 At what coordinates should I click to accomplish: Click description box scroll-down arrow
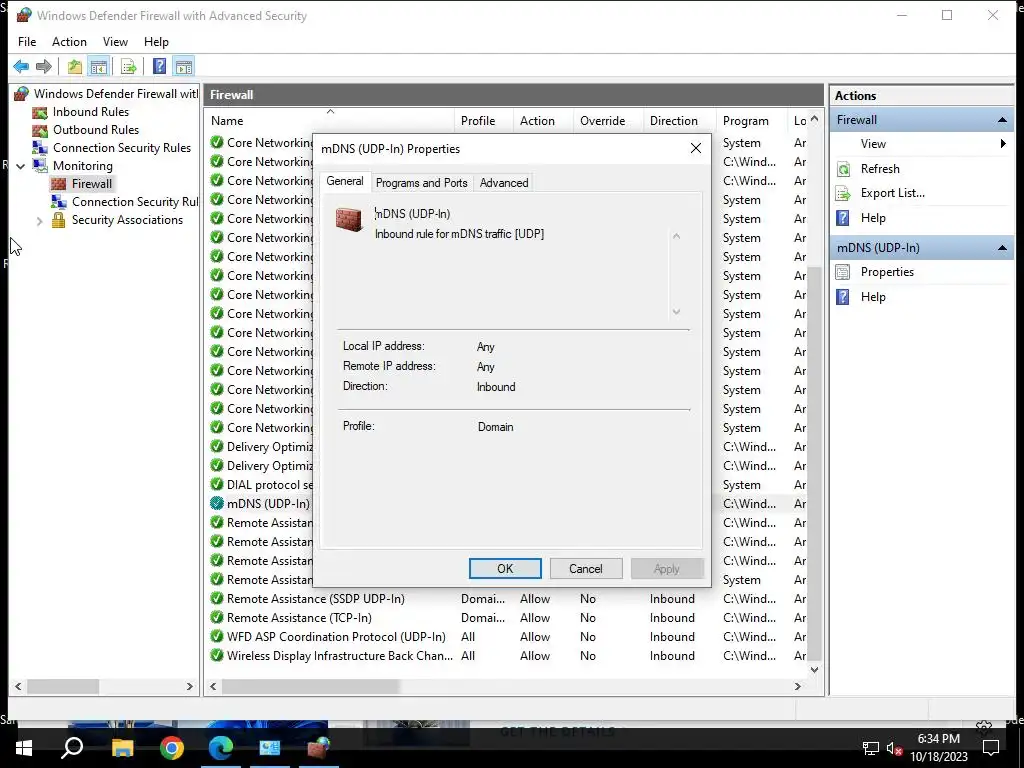677,312
